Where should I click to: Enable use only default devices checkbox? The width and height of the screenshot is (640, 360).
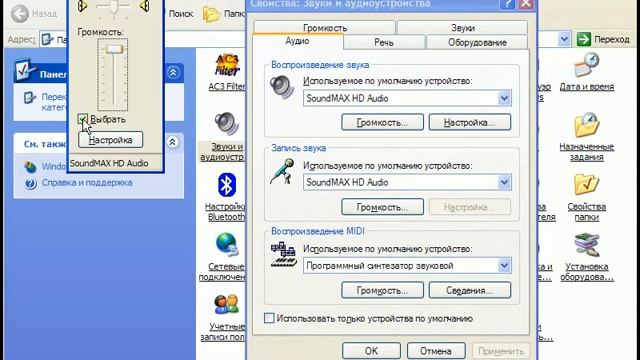[x=269, y=318]
